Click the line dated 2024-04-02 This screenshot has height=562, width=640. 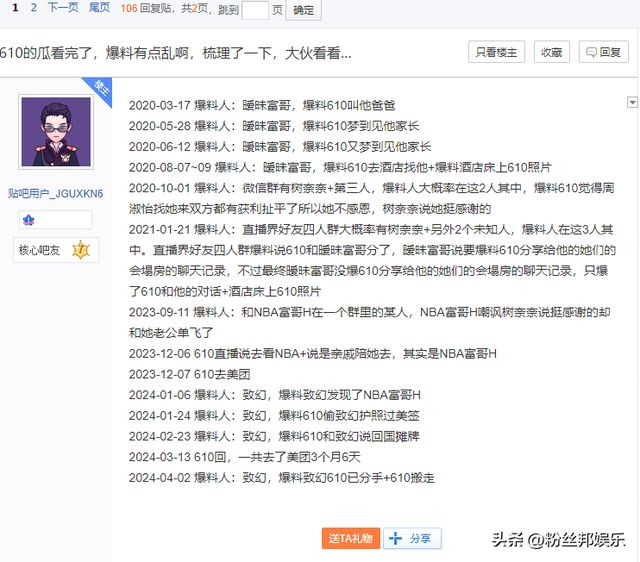[282, 478]
